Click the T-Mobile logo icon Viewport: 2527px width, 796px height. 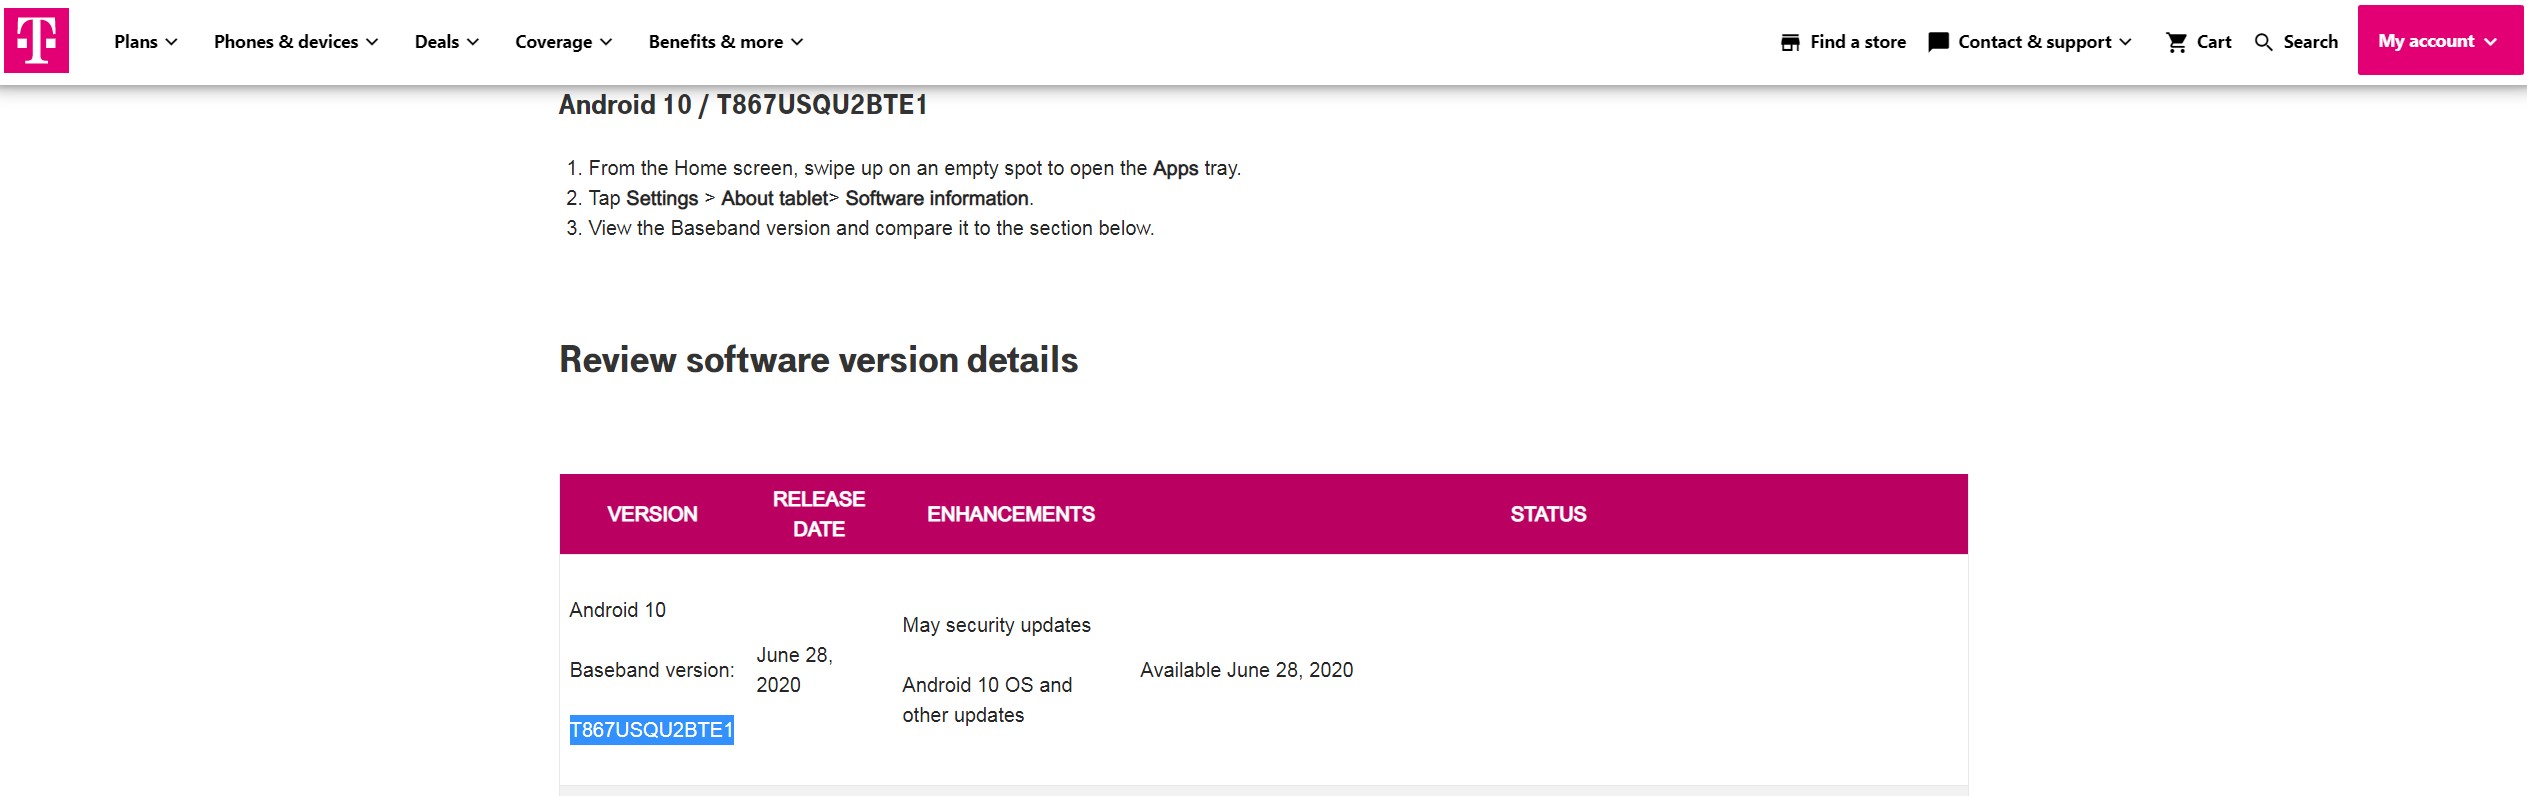click(x=37, y=41)
